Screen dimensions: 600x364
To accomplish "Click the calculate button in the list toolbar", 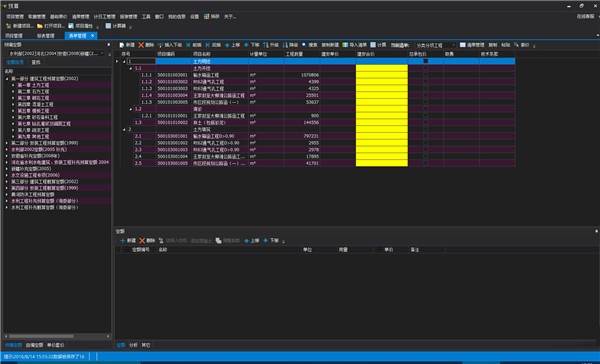I will click(378, 45).
